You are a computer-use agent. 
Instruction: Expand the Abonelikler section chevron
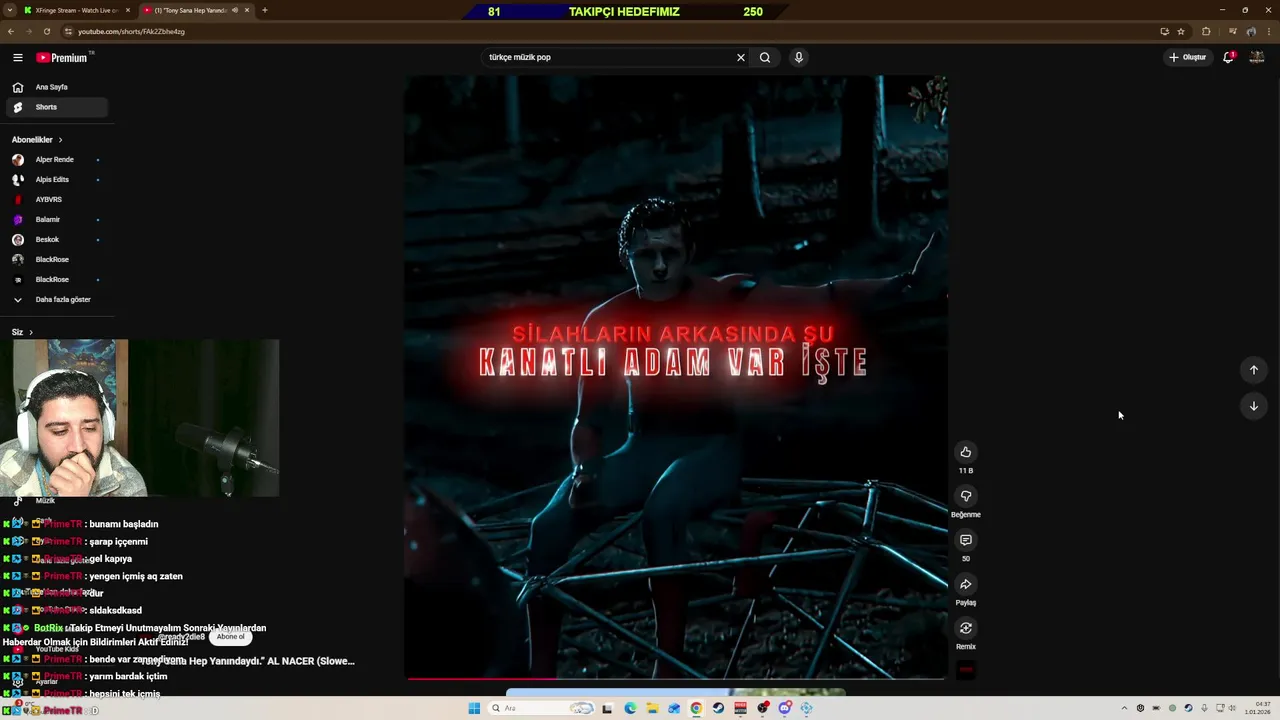60,140
